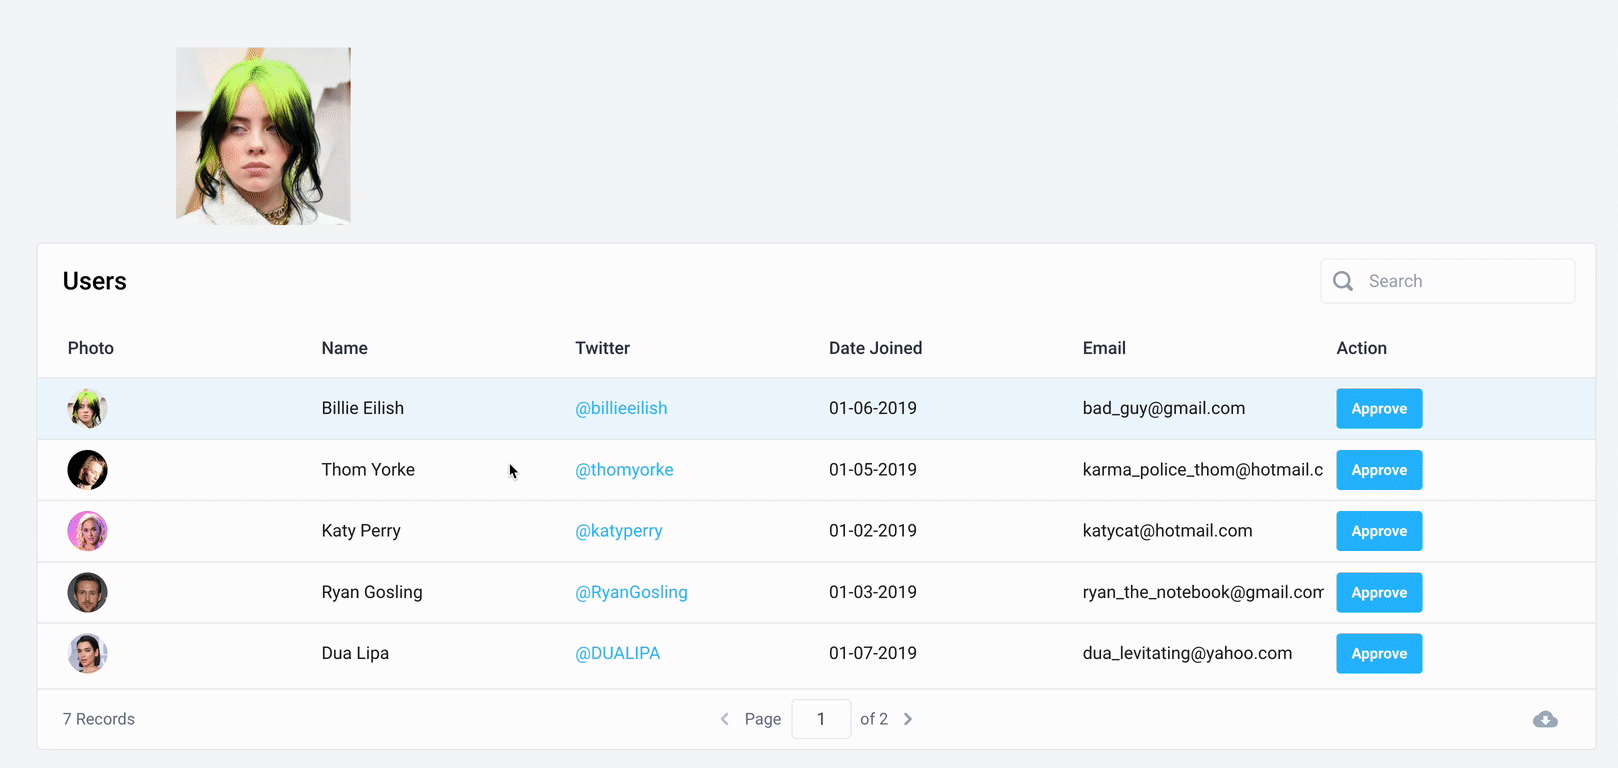Image resolution: width=1618 pixels, height=768 pixels.
Task: Click email bad_guy@gmail.com
Action: (1164, 408)
